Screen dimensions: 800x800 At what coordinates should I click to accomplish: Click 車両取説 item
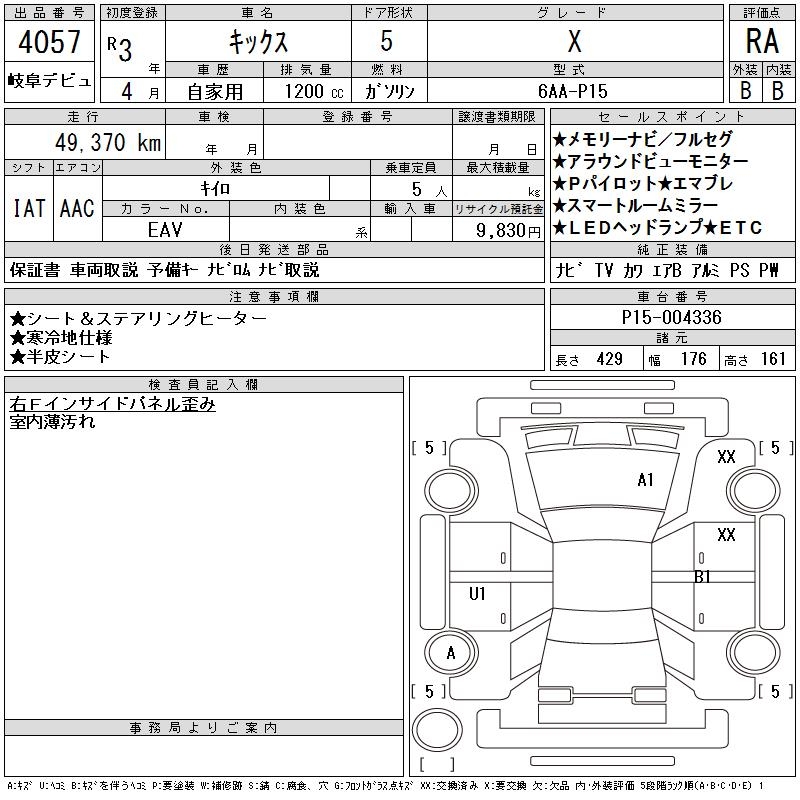(x=104, y=270)
